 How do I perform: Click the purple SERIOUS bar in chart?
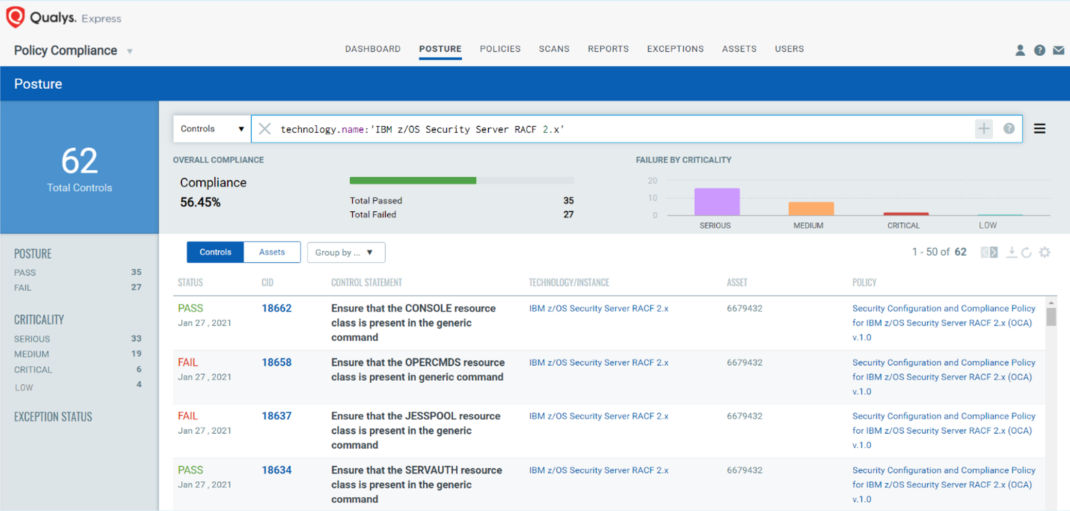(x=717, y=202)
